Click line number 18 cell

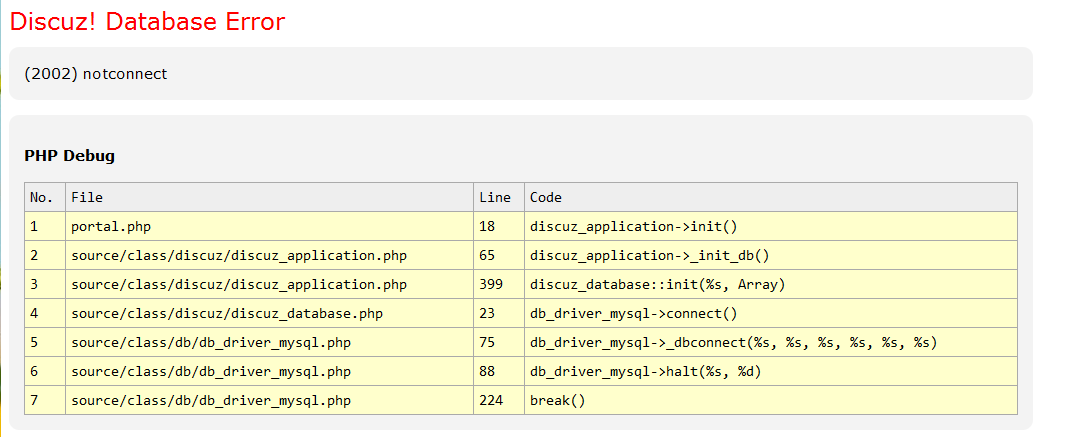coord(499,226)
